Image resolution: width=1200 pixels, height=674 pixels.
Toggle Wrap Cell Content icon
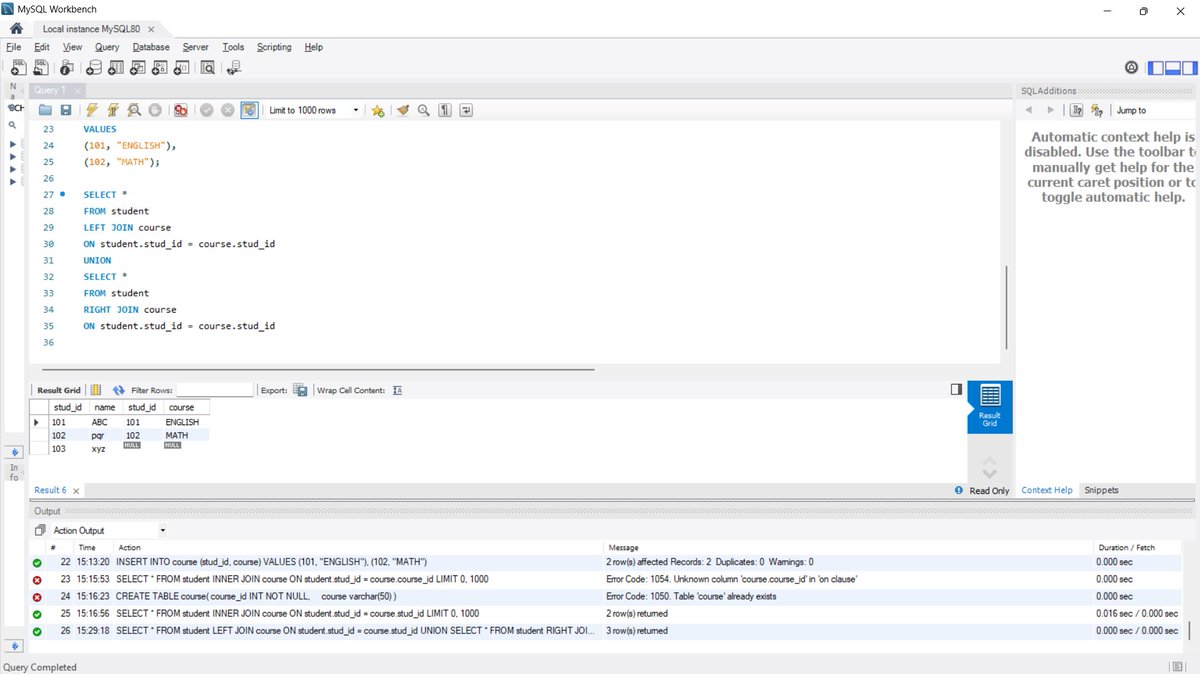(397, 390)
